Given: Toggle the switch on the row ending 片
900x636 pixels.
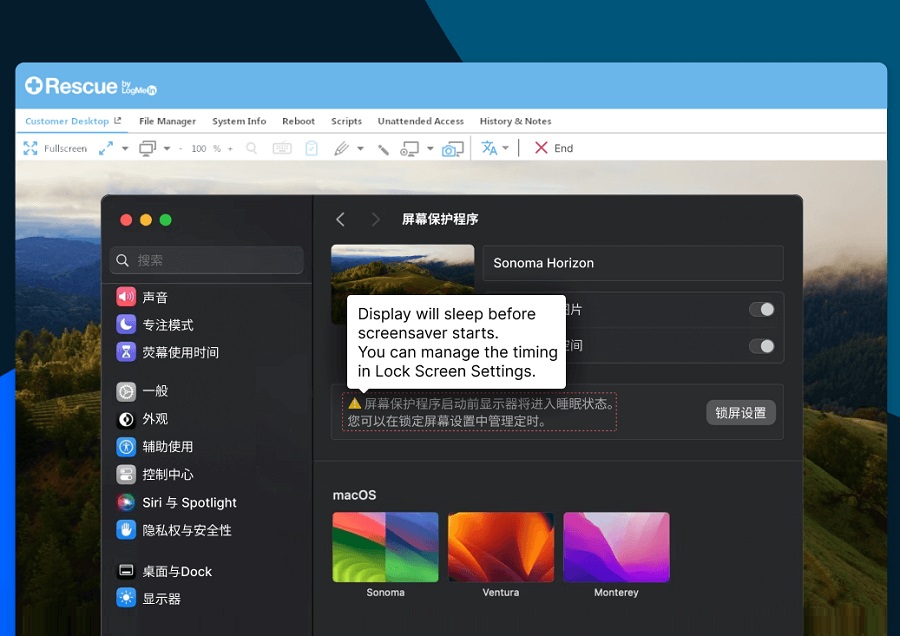Looking at the screenshot, I should [x=762, y=310].
